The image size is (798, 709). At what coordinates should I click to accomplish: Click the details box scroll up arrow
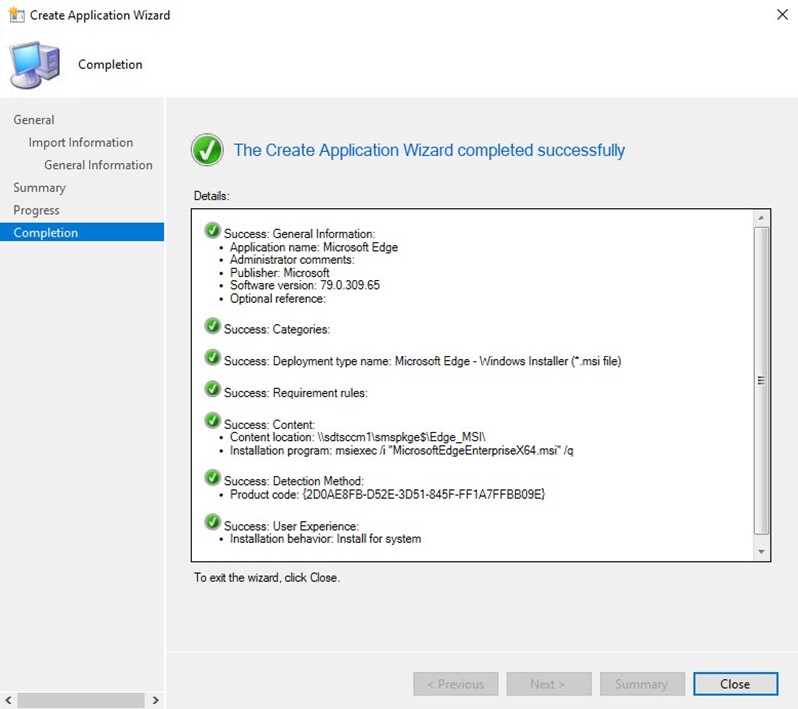[x=761, y=218]
